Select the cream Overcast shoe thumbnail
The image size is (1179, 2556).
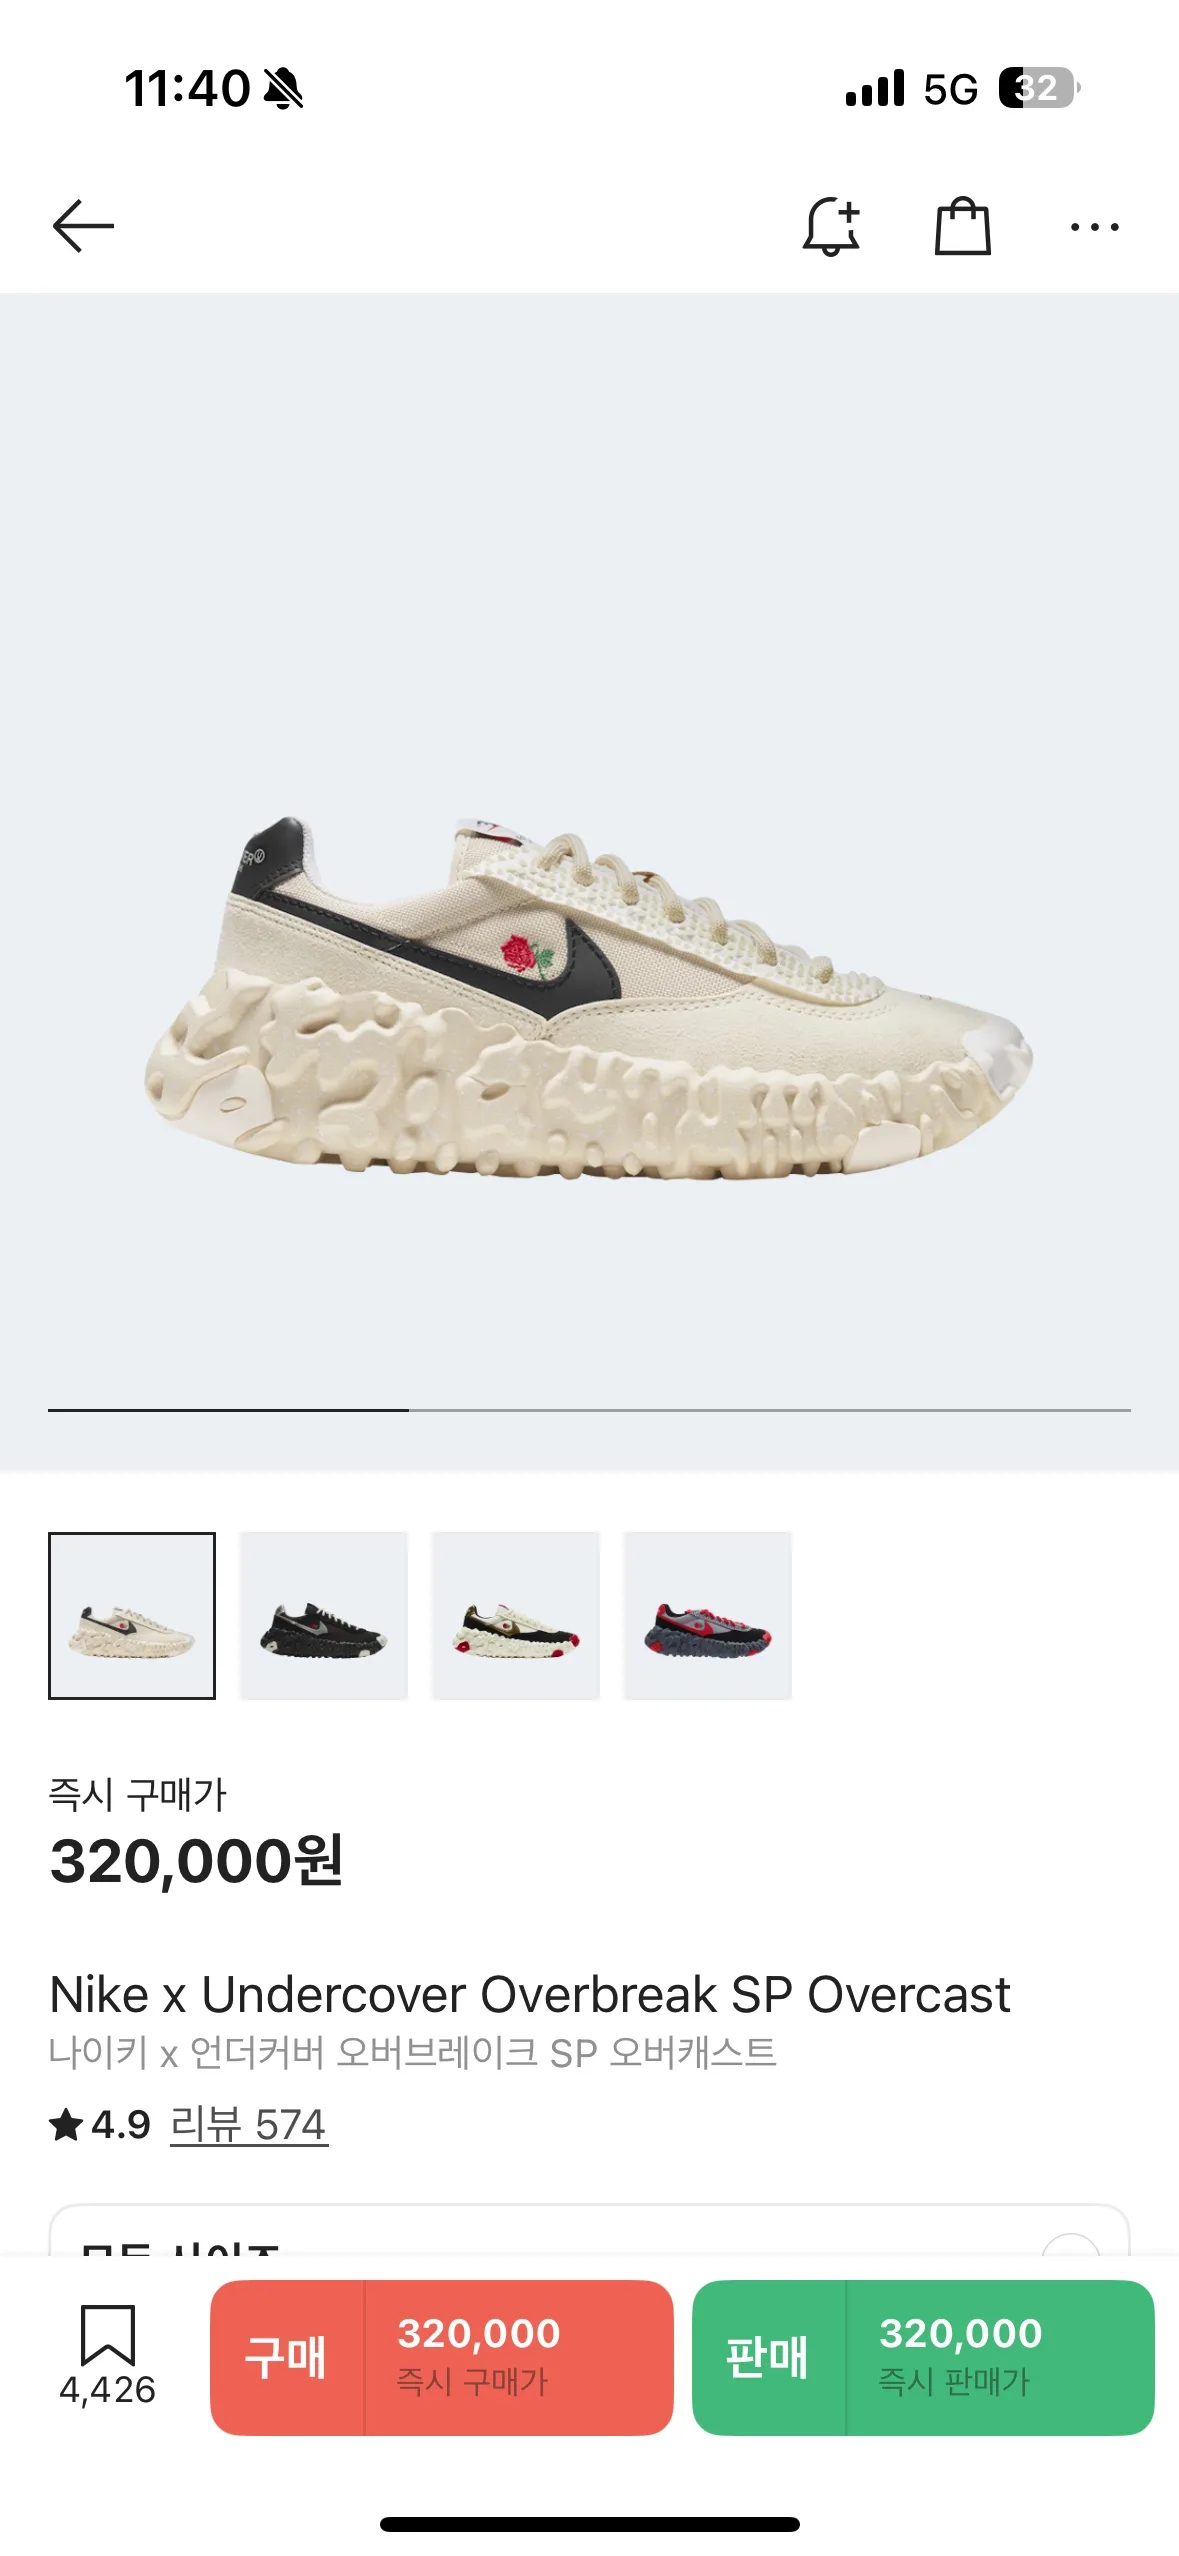pyautogui.click(x=132, y=1615)
